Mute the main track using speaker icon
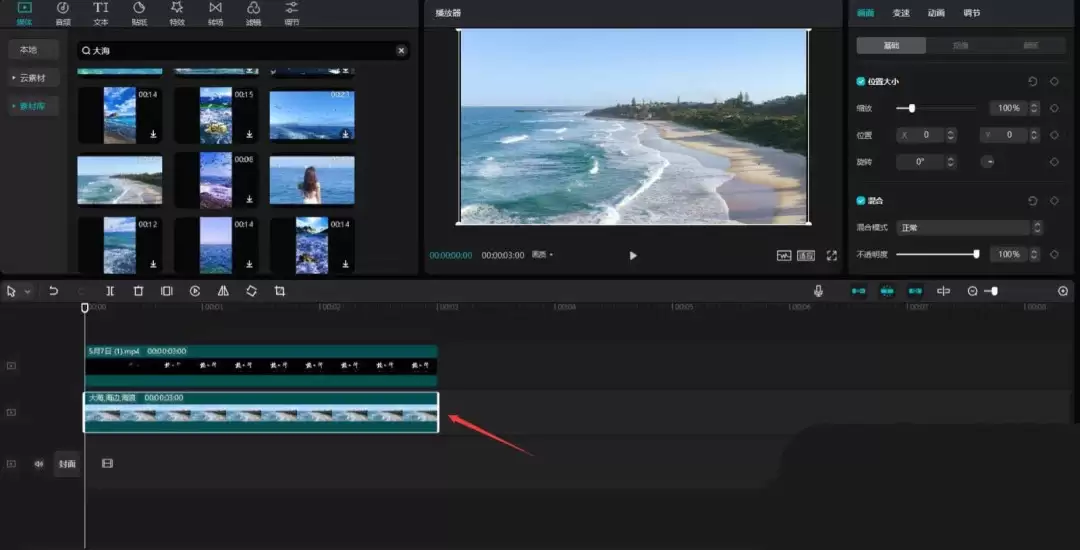The height and width of the screenshot is (550, 1080). click(x=39, y=464)
